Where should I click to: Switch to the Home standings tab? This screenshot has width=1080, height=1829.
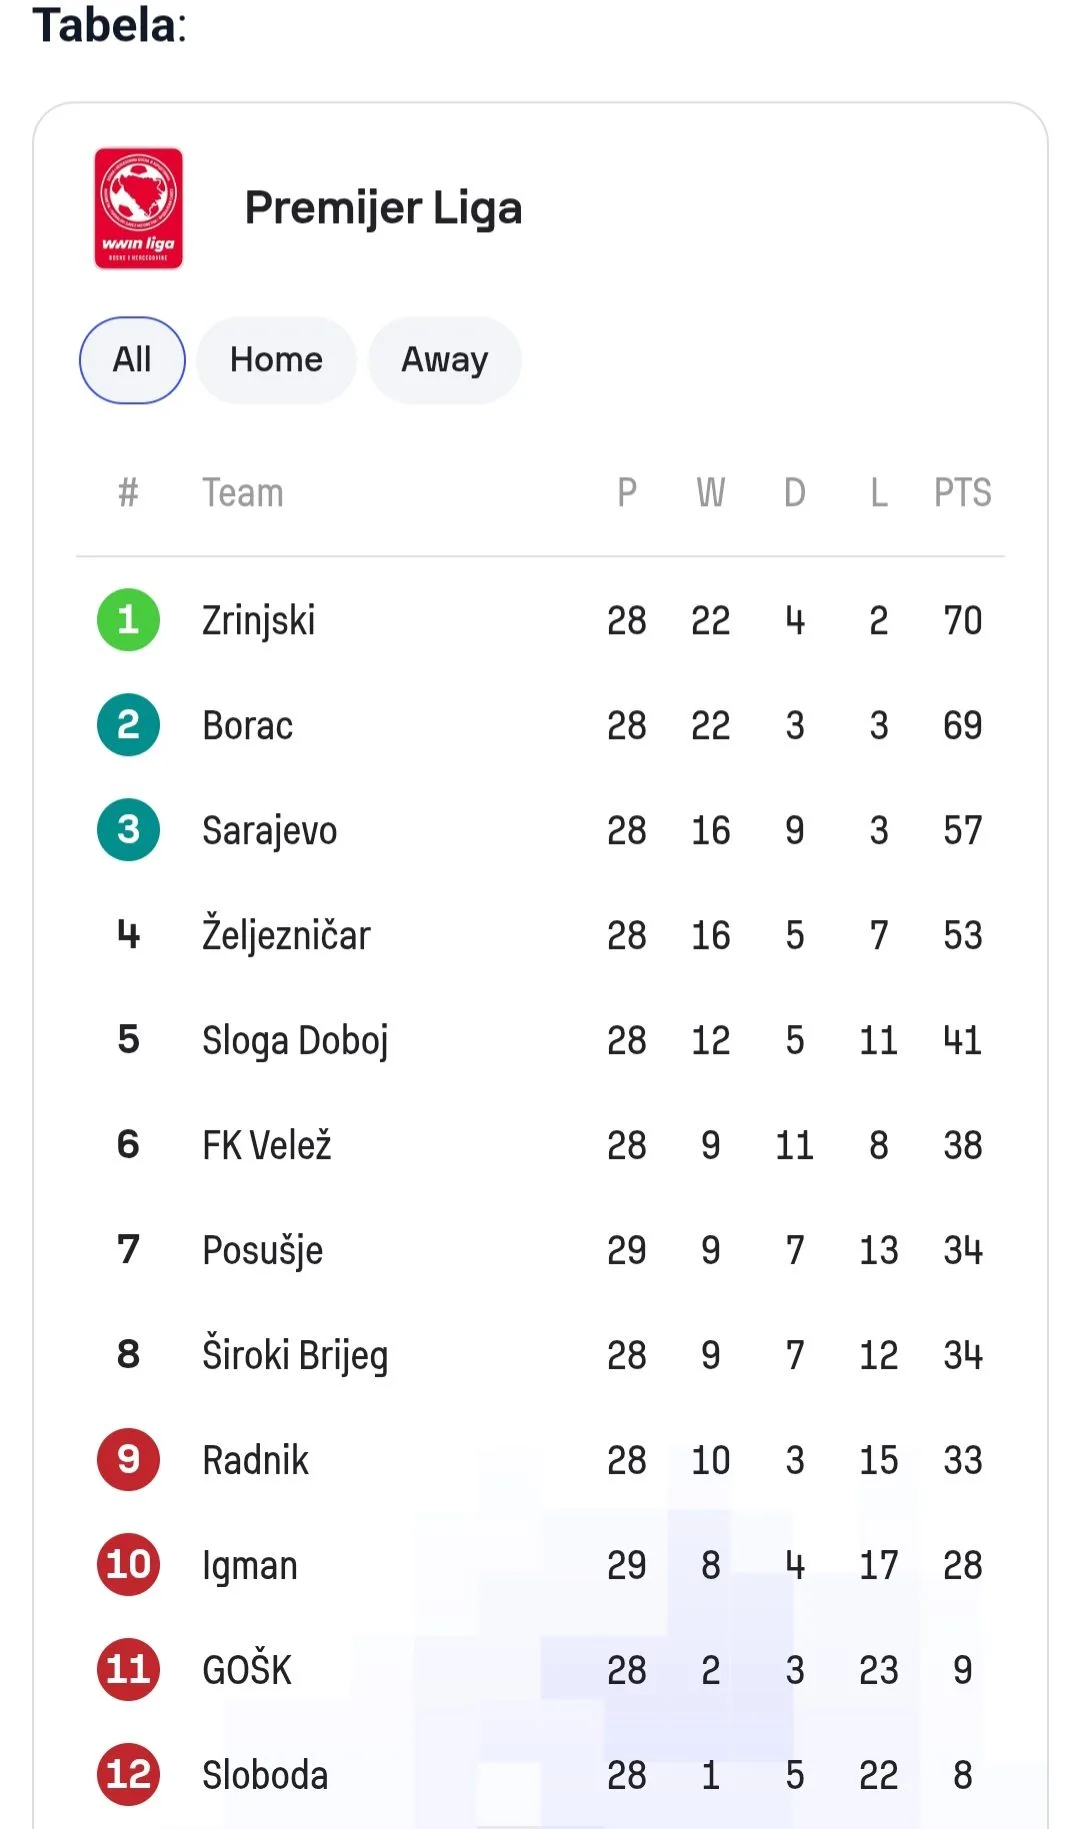pyautogui.click(x=276, y=360)
